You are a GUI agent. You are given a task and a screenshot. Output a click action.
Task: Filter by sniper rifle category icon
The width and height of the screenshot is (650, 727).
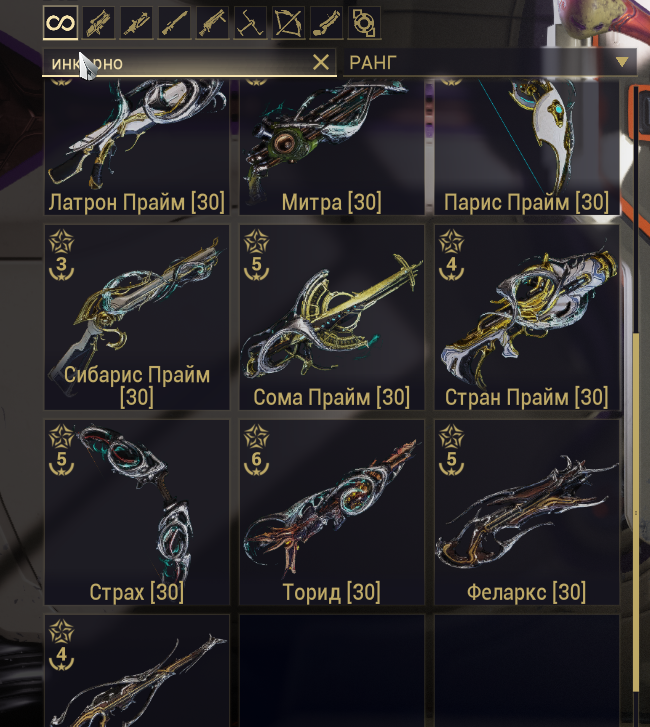click(x=174, y=22)
